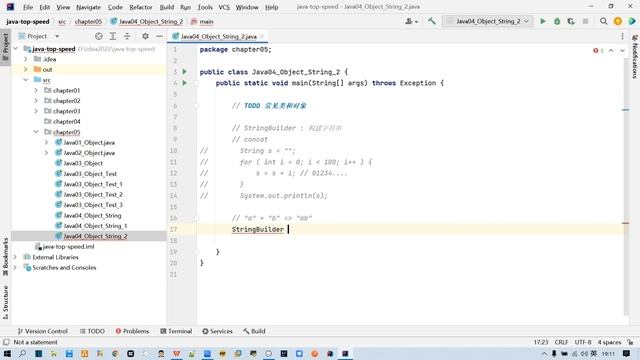Go to next highlighted error arrow
The height and width of the screenshot is (360, 640).
point(622,51)
